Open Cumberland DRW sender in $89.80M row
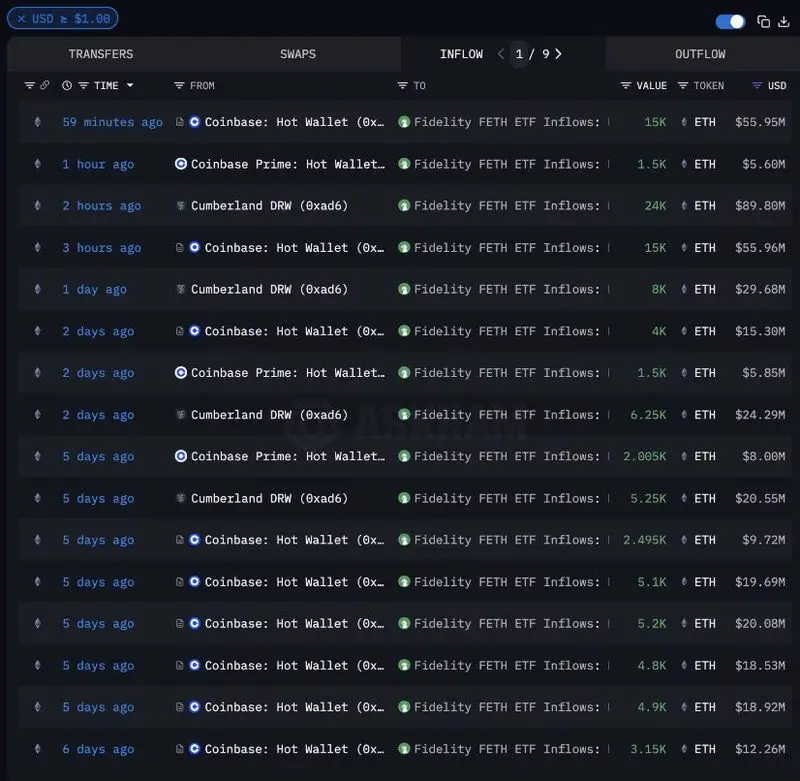This screenshot has width=800, height=781. pos(269,206)
